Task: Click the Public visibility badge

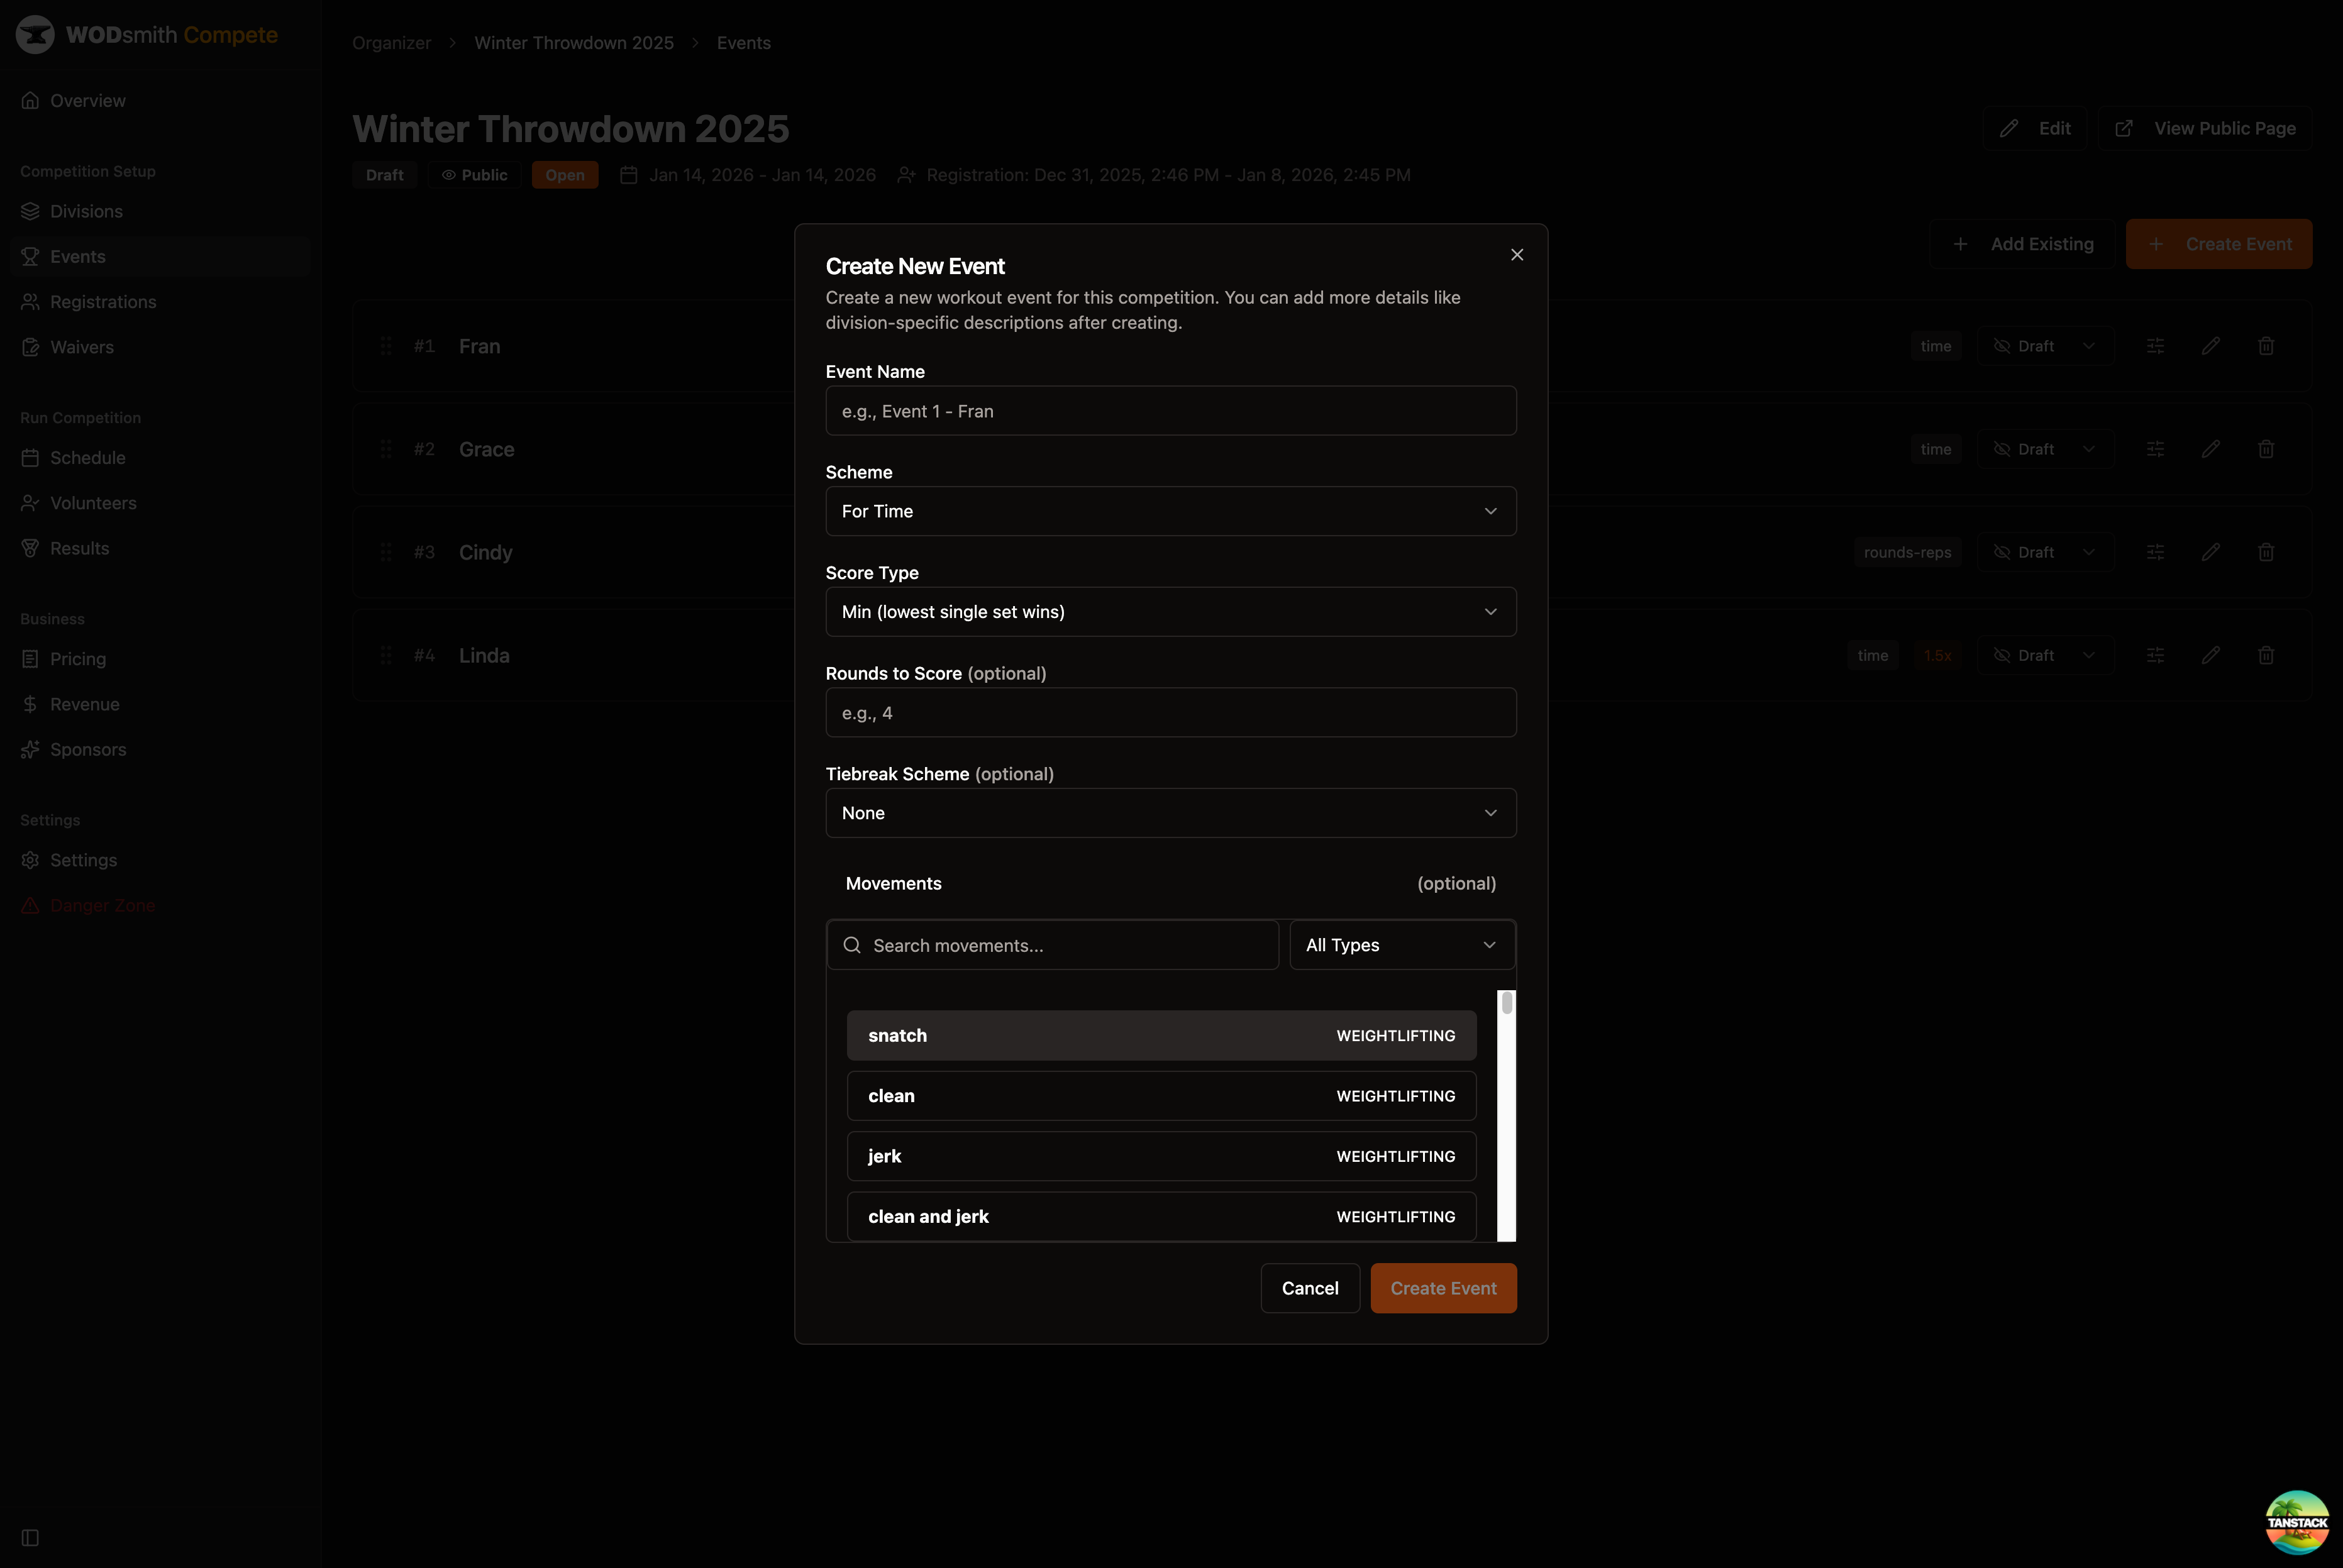Action: (474, 175)
